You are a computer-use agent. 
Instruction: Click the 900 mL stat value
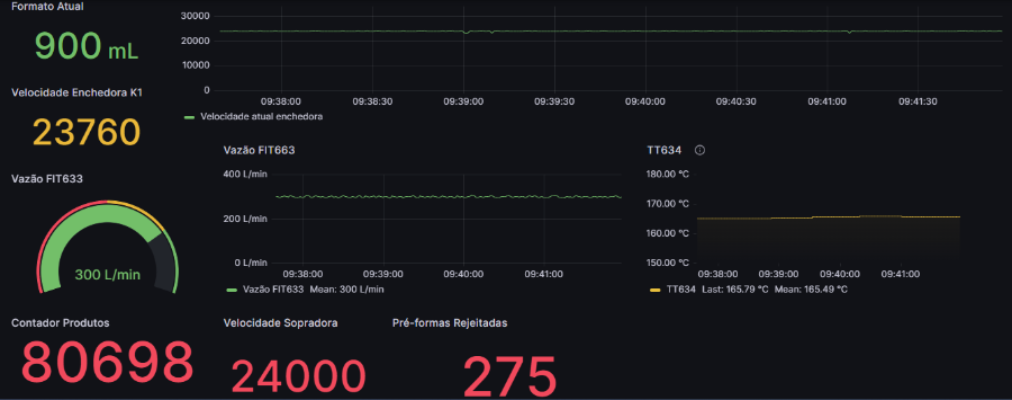(x=86, y=46)
